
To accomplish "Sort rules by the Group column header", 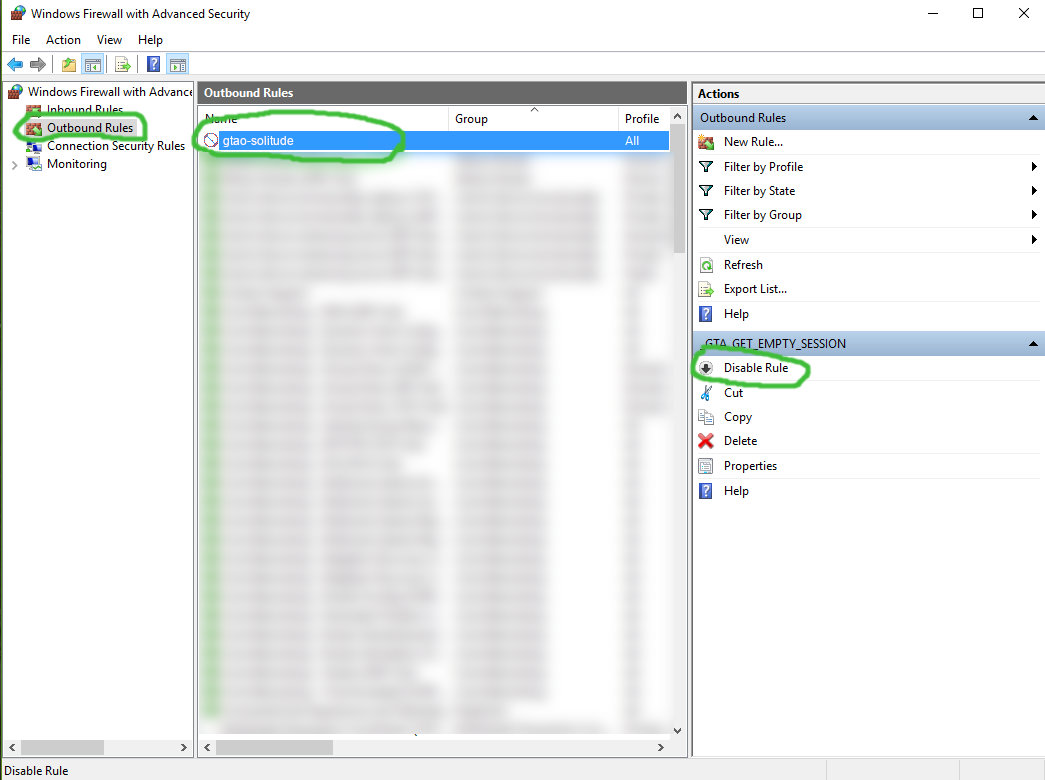I will [533, 119].
